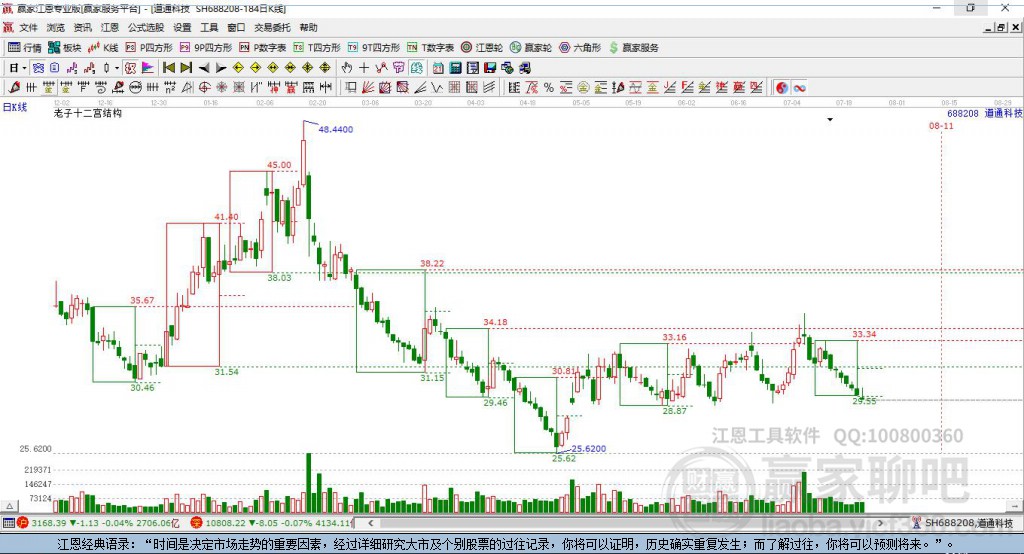Expand the 日 period dropdown arrow
1024x554 pixels.
click(x=24, y=68)
